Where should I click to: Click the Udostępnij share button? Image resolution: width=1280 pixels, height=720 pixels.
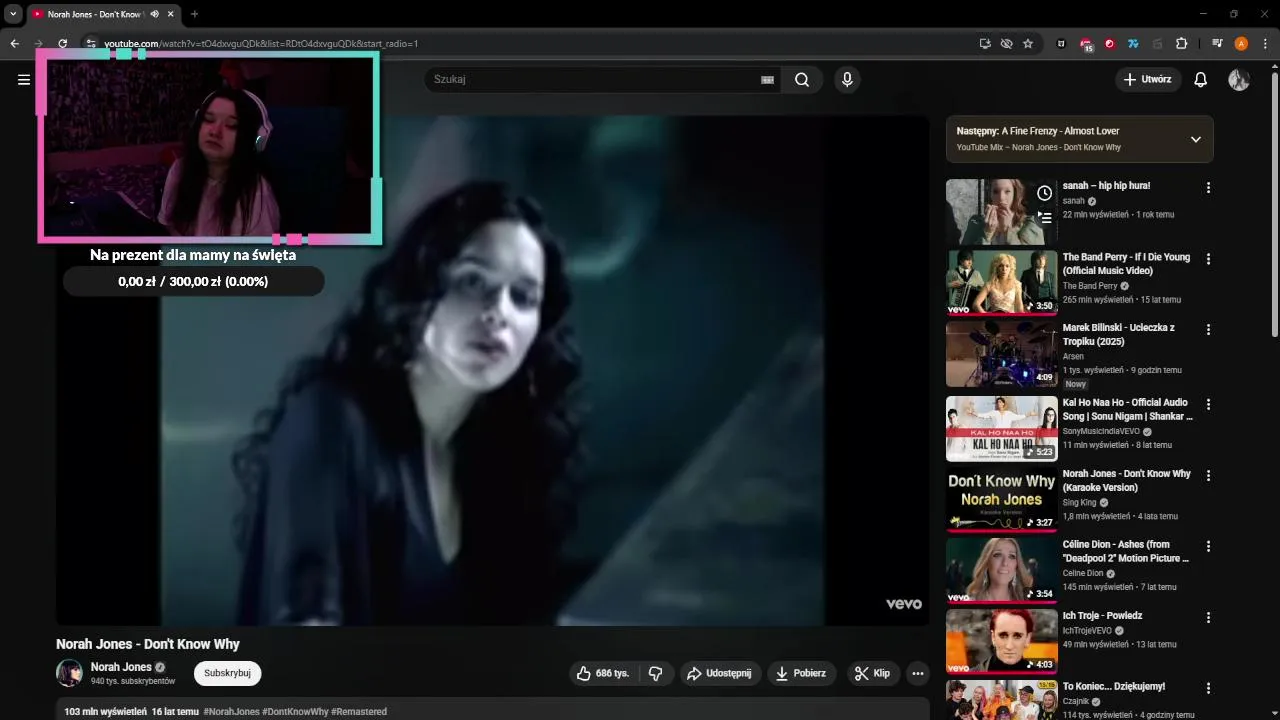click(x=720, y=674)
